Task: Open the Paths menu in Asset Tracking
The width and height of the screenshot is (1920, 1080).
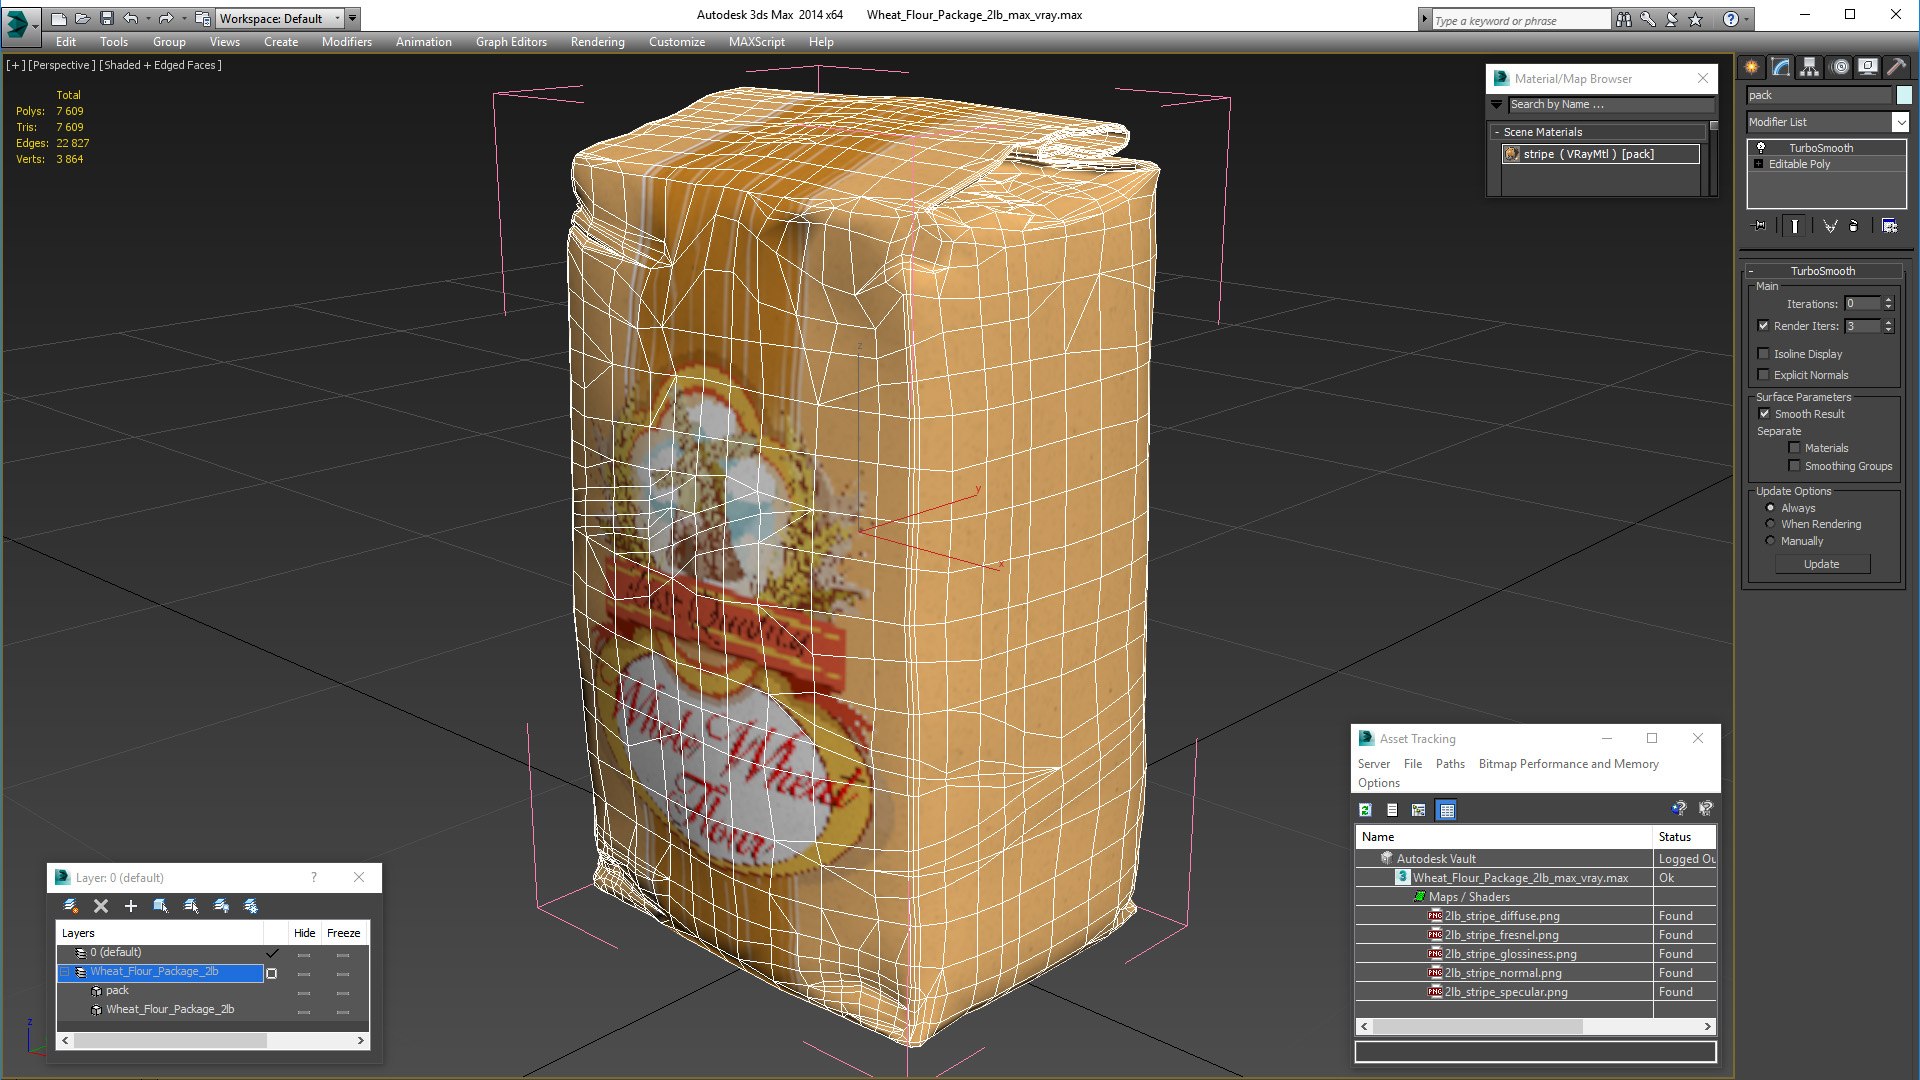Action: pyautogui.click(x=1449, y=764)
